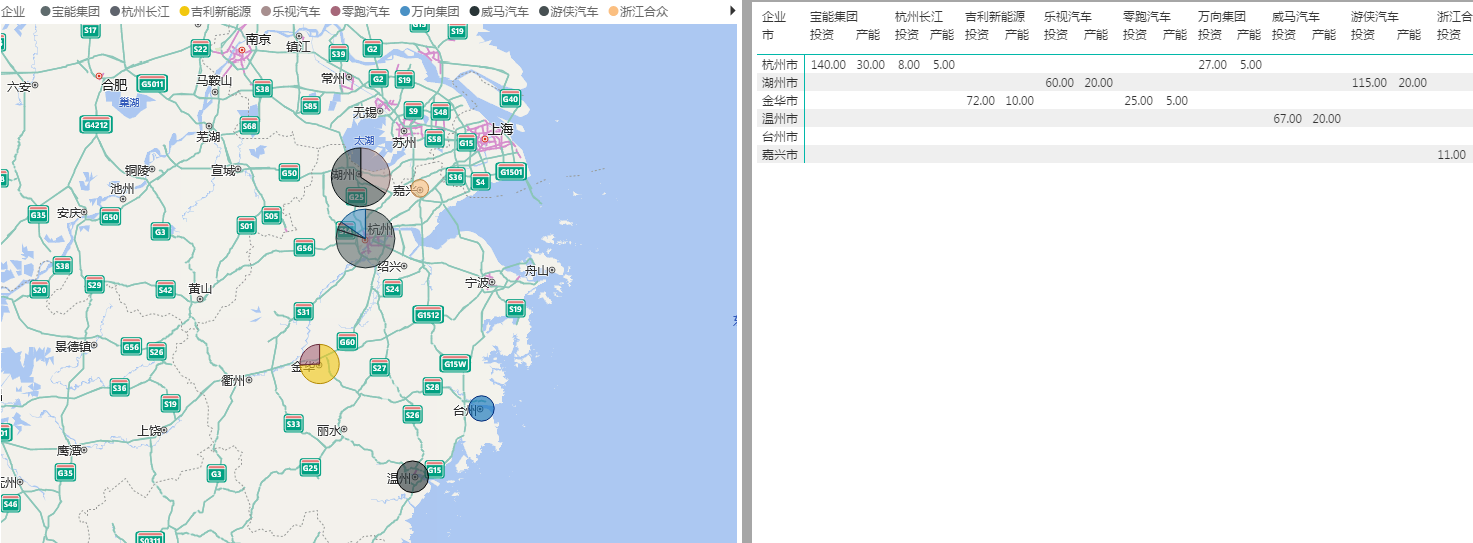Click the 杭州市 row header
Image resolution: width=1473 pixels, height=543 pixels.
click(x=779, y=65)
